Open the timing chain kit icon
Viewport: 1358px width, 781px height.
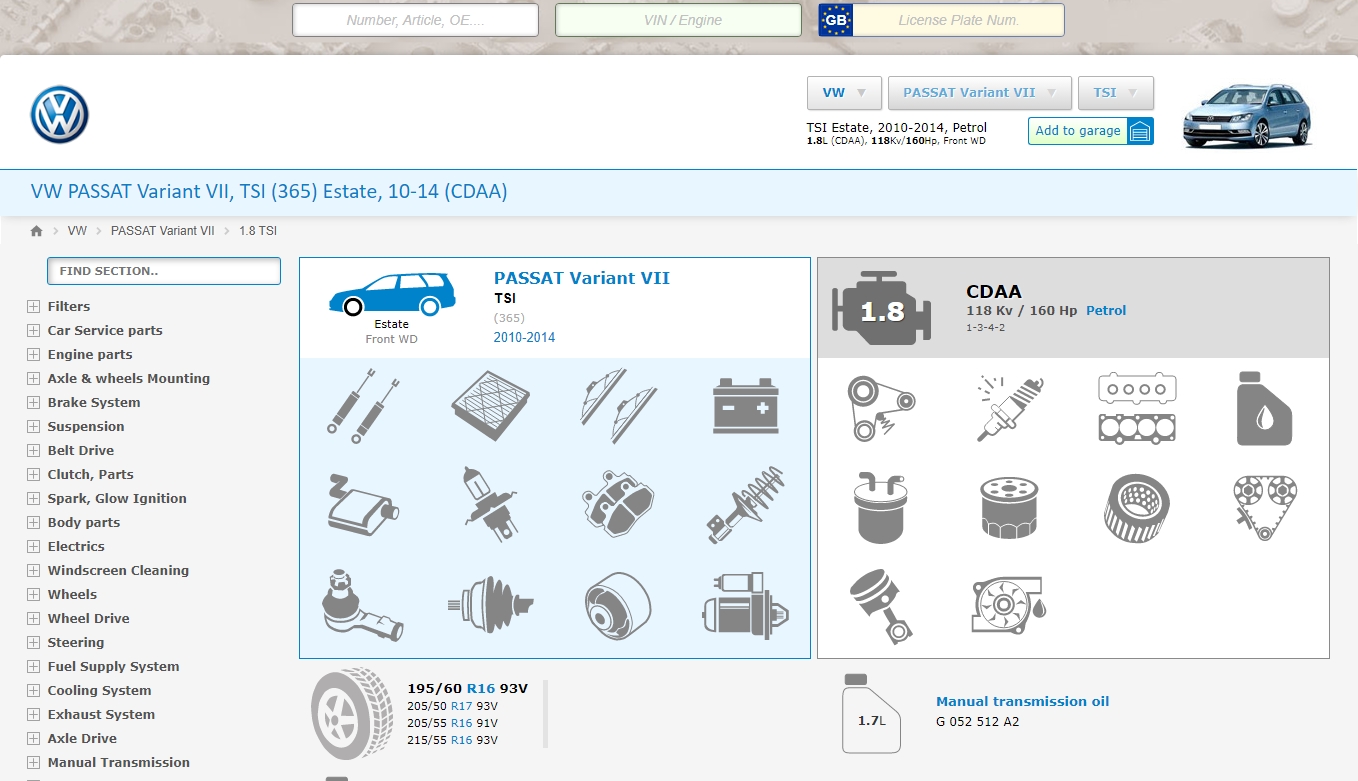tap(1264, 508)
